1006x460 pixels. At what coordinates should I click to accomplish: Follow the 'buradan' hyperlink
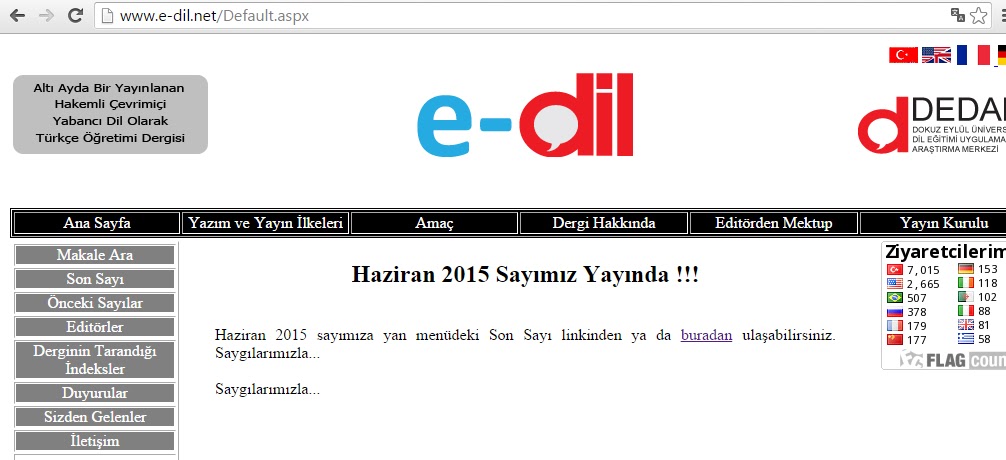tap(706, 336)
